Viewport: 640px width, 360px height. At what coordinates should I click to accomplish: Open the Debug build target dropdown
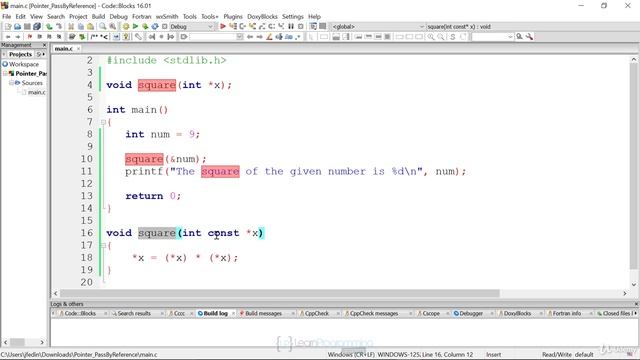(210, 27)
